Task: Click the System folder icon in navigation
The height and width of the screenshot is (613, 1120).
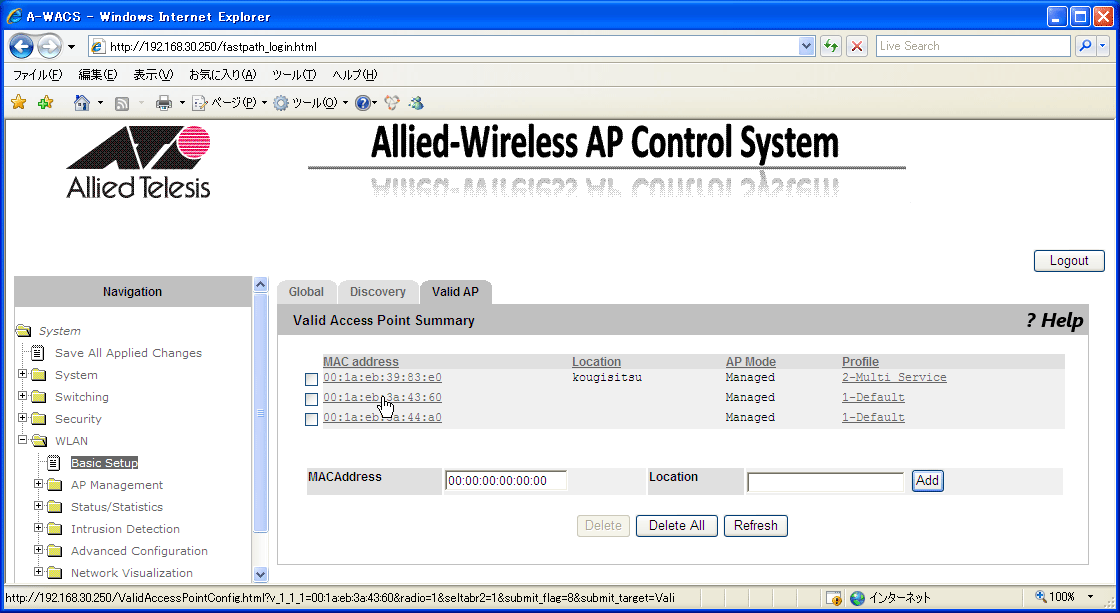Action: point(39,375)
